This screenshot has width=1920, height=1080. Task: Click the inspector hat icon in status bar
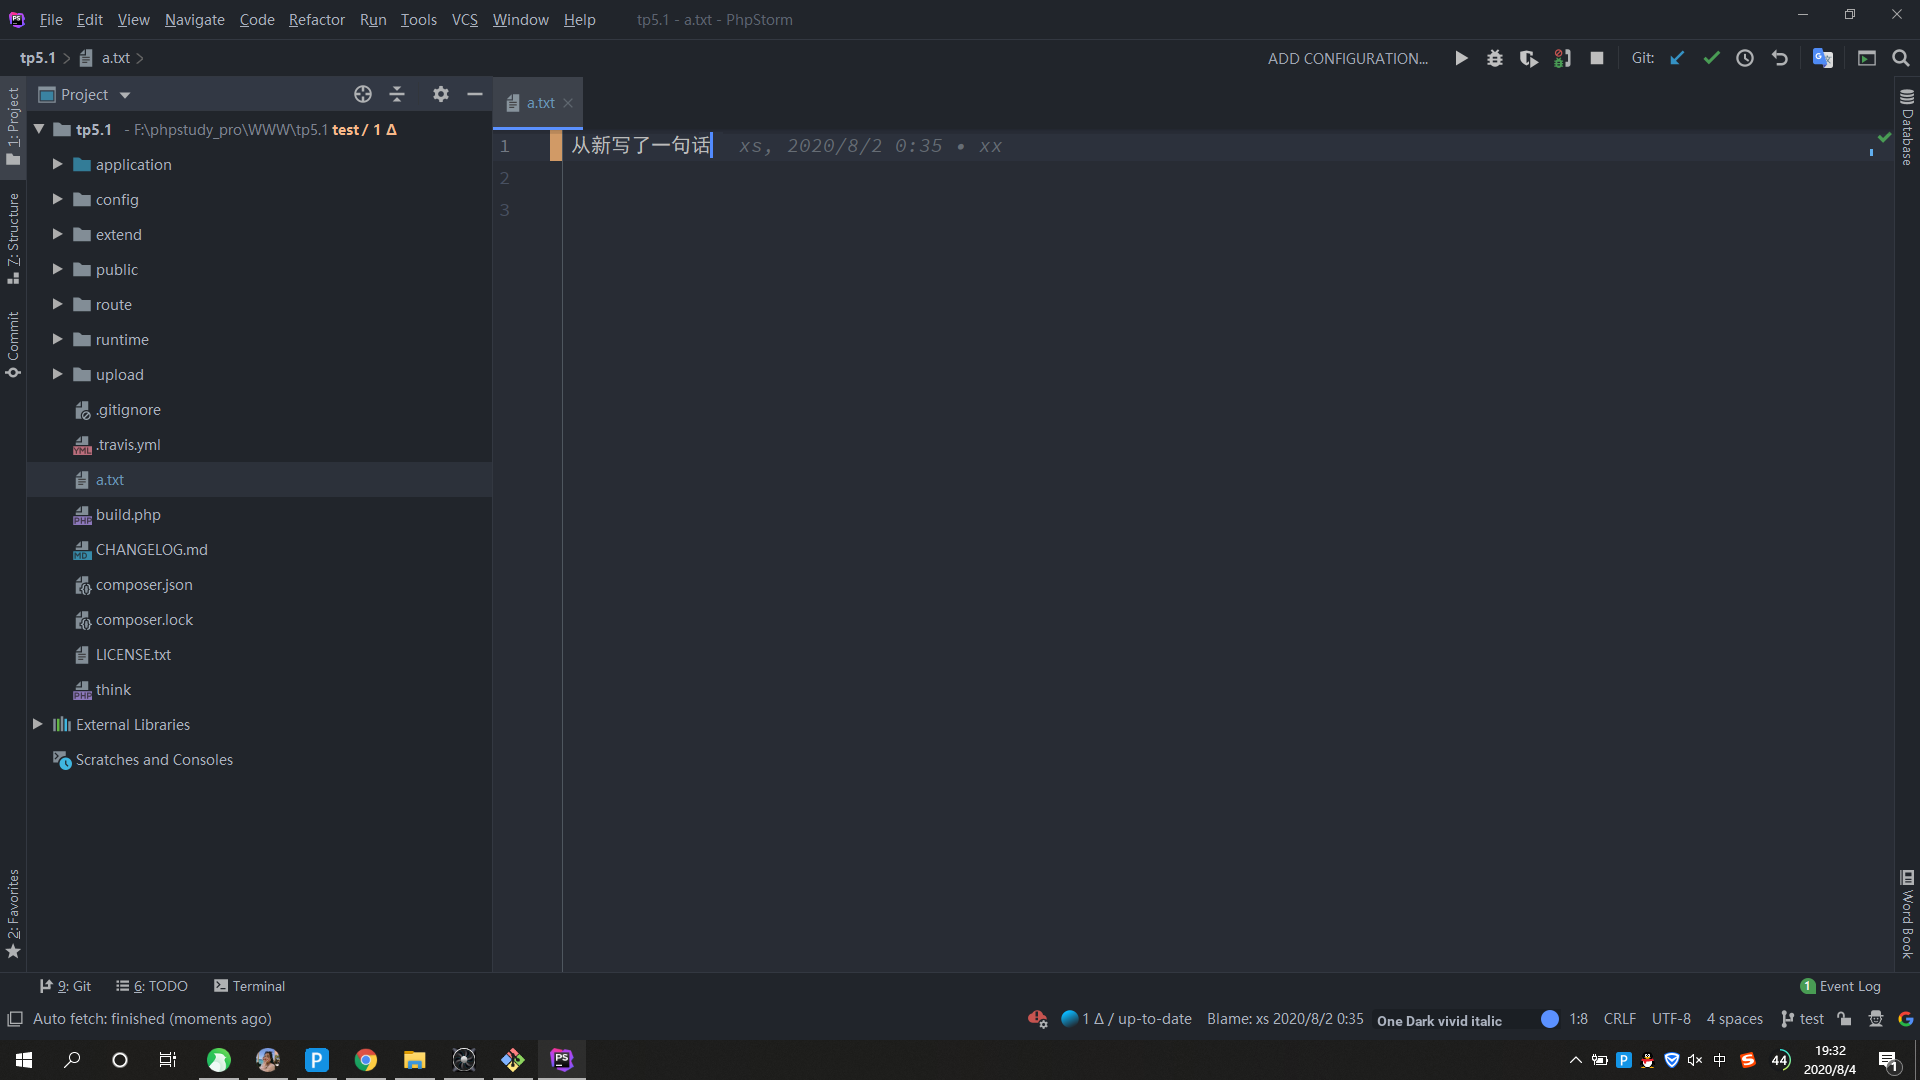1876,1019
